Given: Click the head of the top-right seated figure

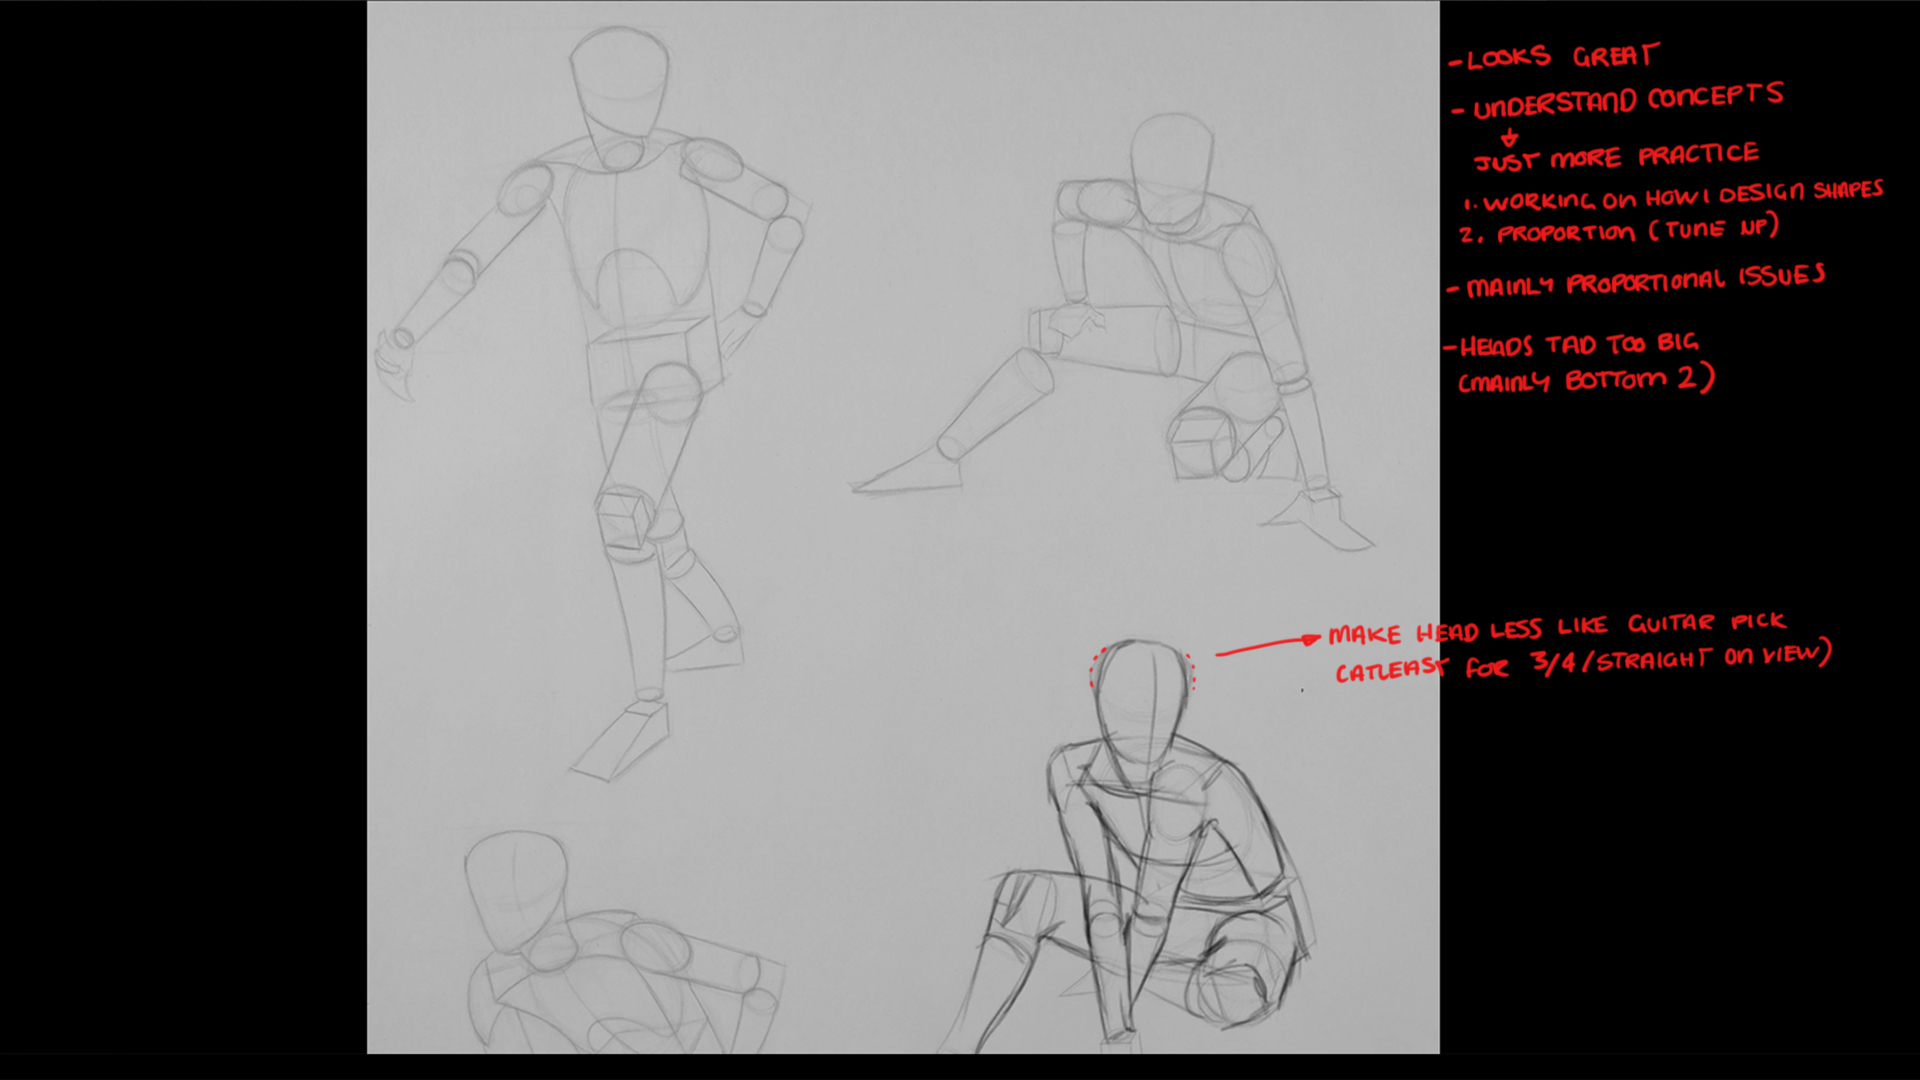Looking at the screenshot, I should (x=1170, y=165).
